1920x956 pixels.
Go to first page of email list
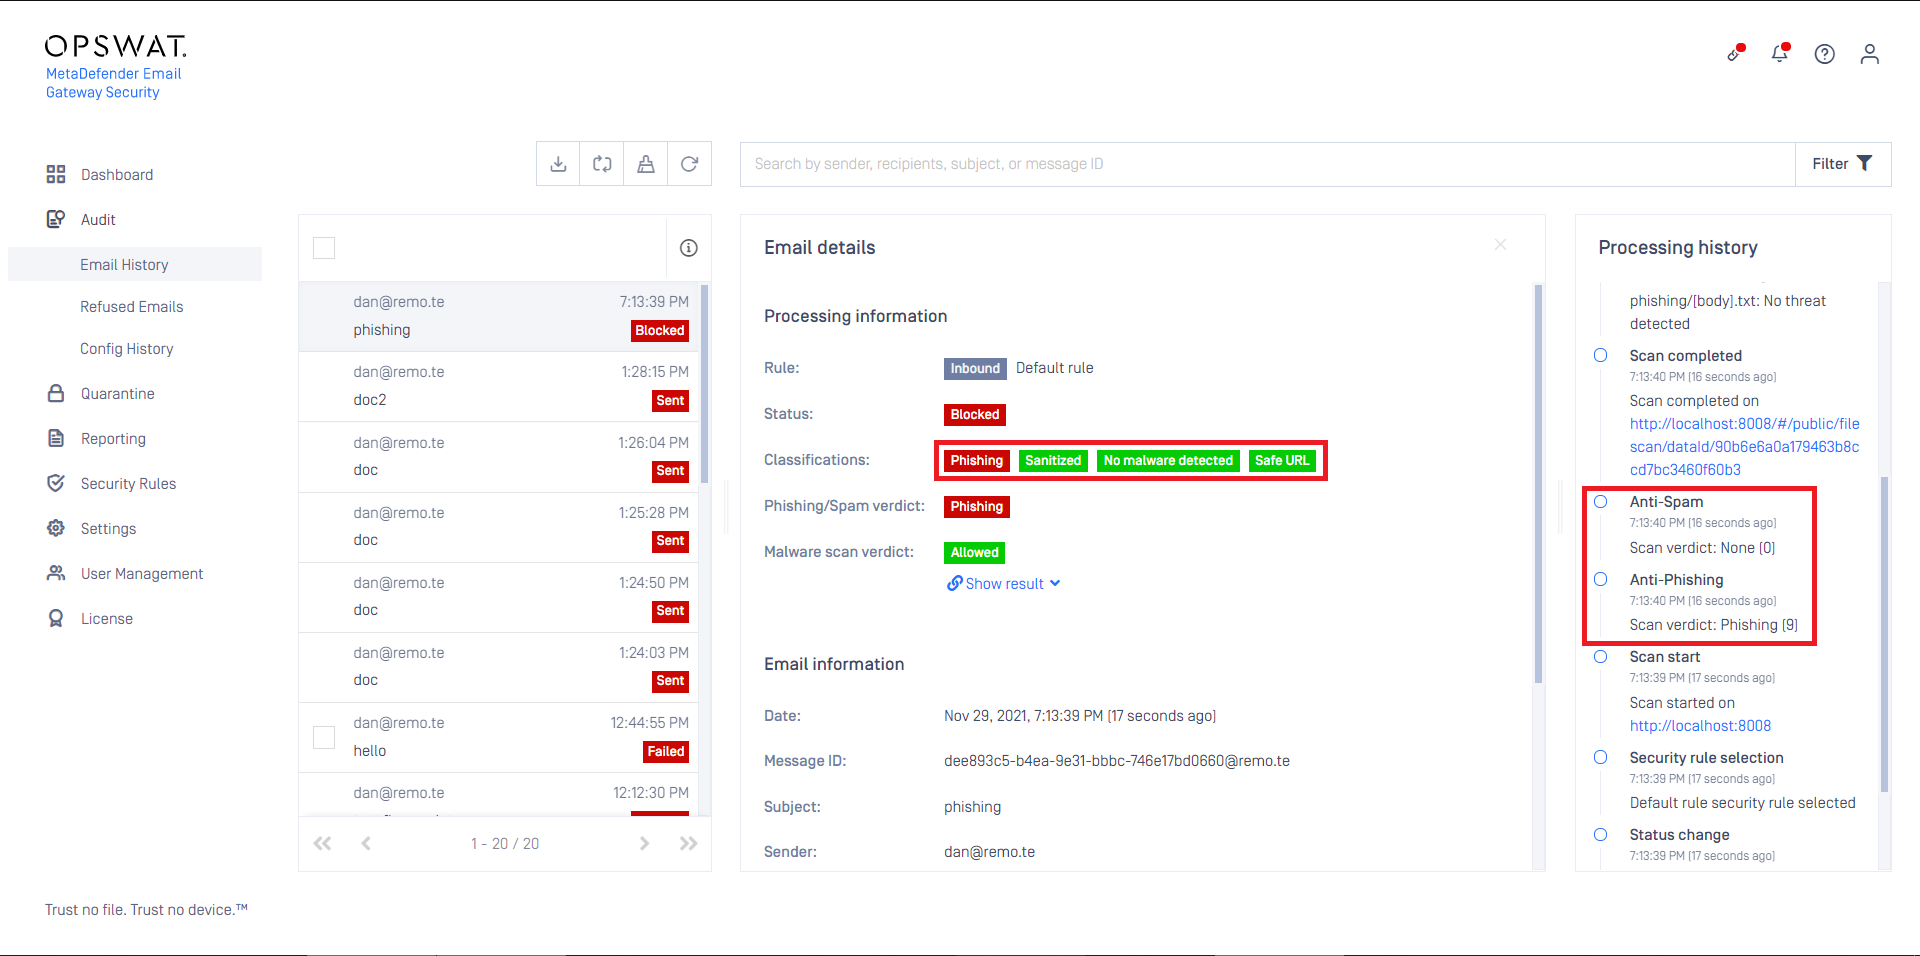[322, 843]
